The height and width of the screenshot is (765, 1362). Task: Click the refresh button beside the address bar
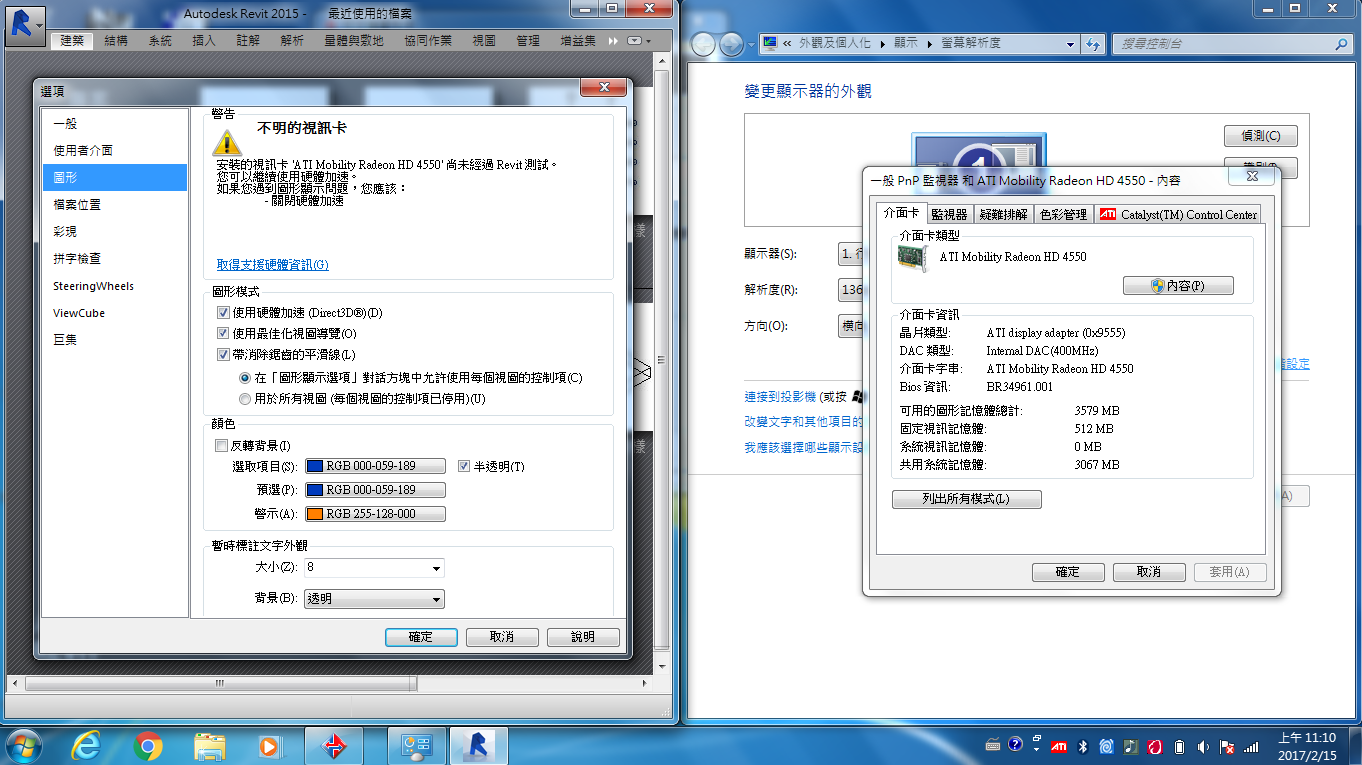click(x=1093, y=44)
